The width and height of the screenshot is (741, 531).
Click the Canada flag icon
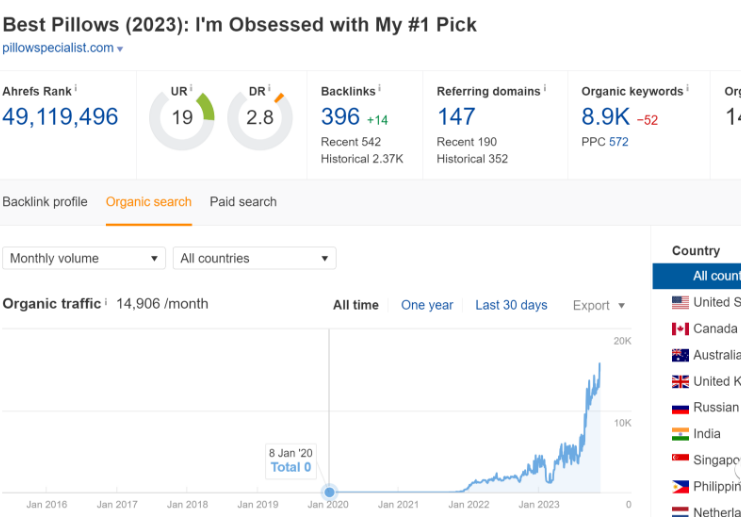(680, 328)
